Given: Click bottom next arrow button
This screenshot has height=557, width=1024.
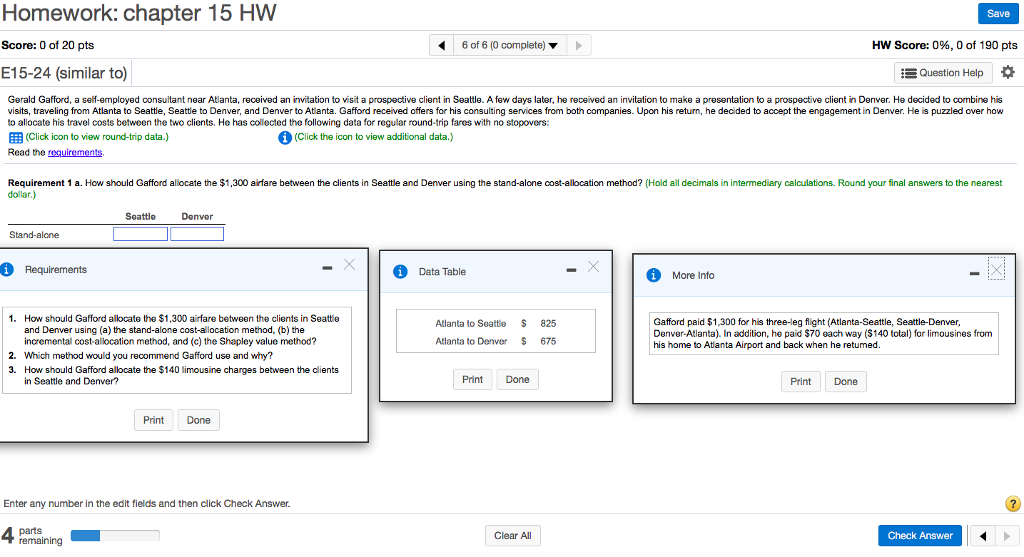Looking at the screenshot, I should pyautogui.click(x=1006, y=536).
